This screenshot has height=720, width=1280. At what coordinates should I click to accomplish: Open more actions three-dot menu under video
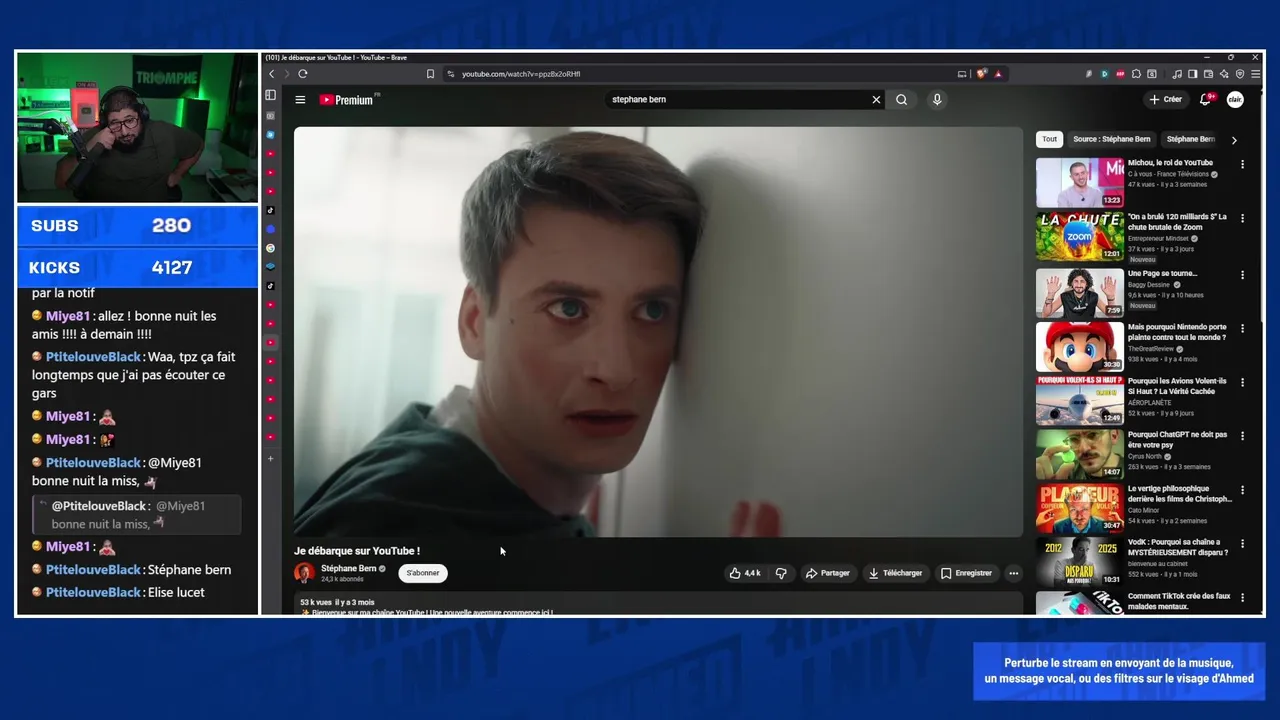click(1013, 573)
